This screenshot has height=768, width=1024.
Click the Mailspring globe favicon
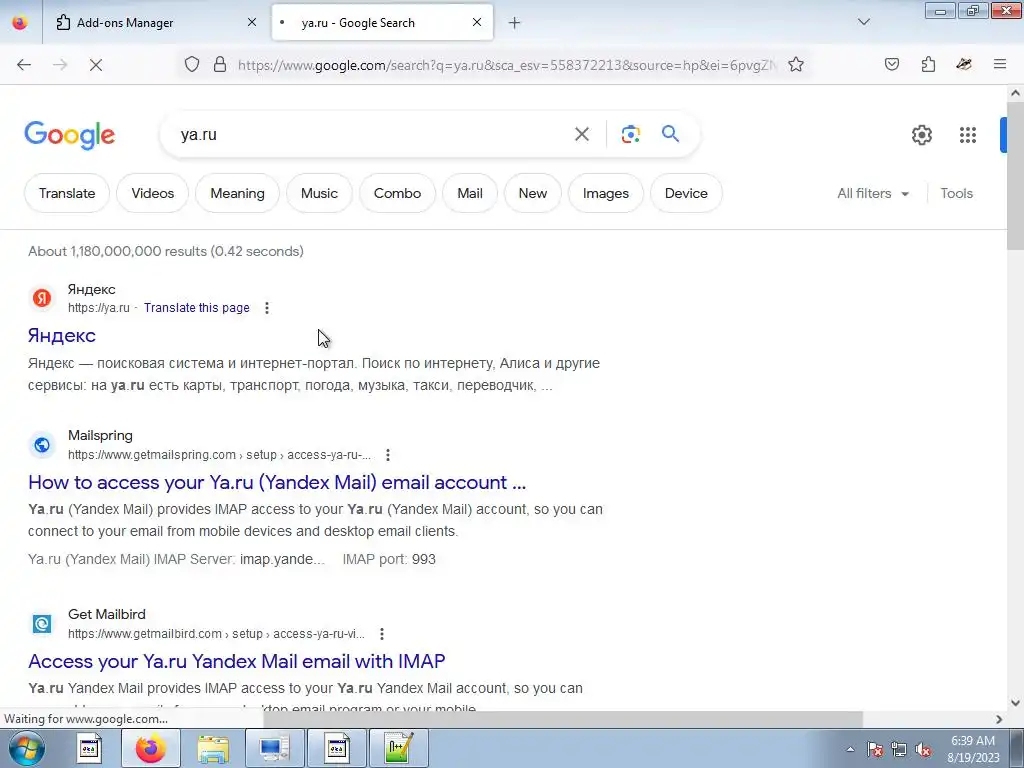point(42,445)
